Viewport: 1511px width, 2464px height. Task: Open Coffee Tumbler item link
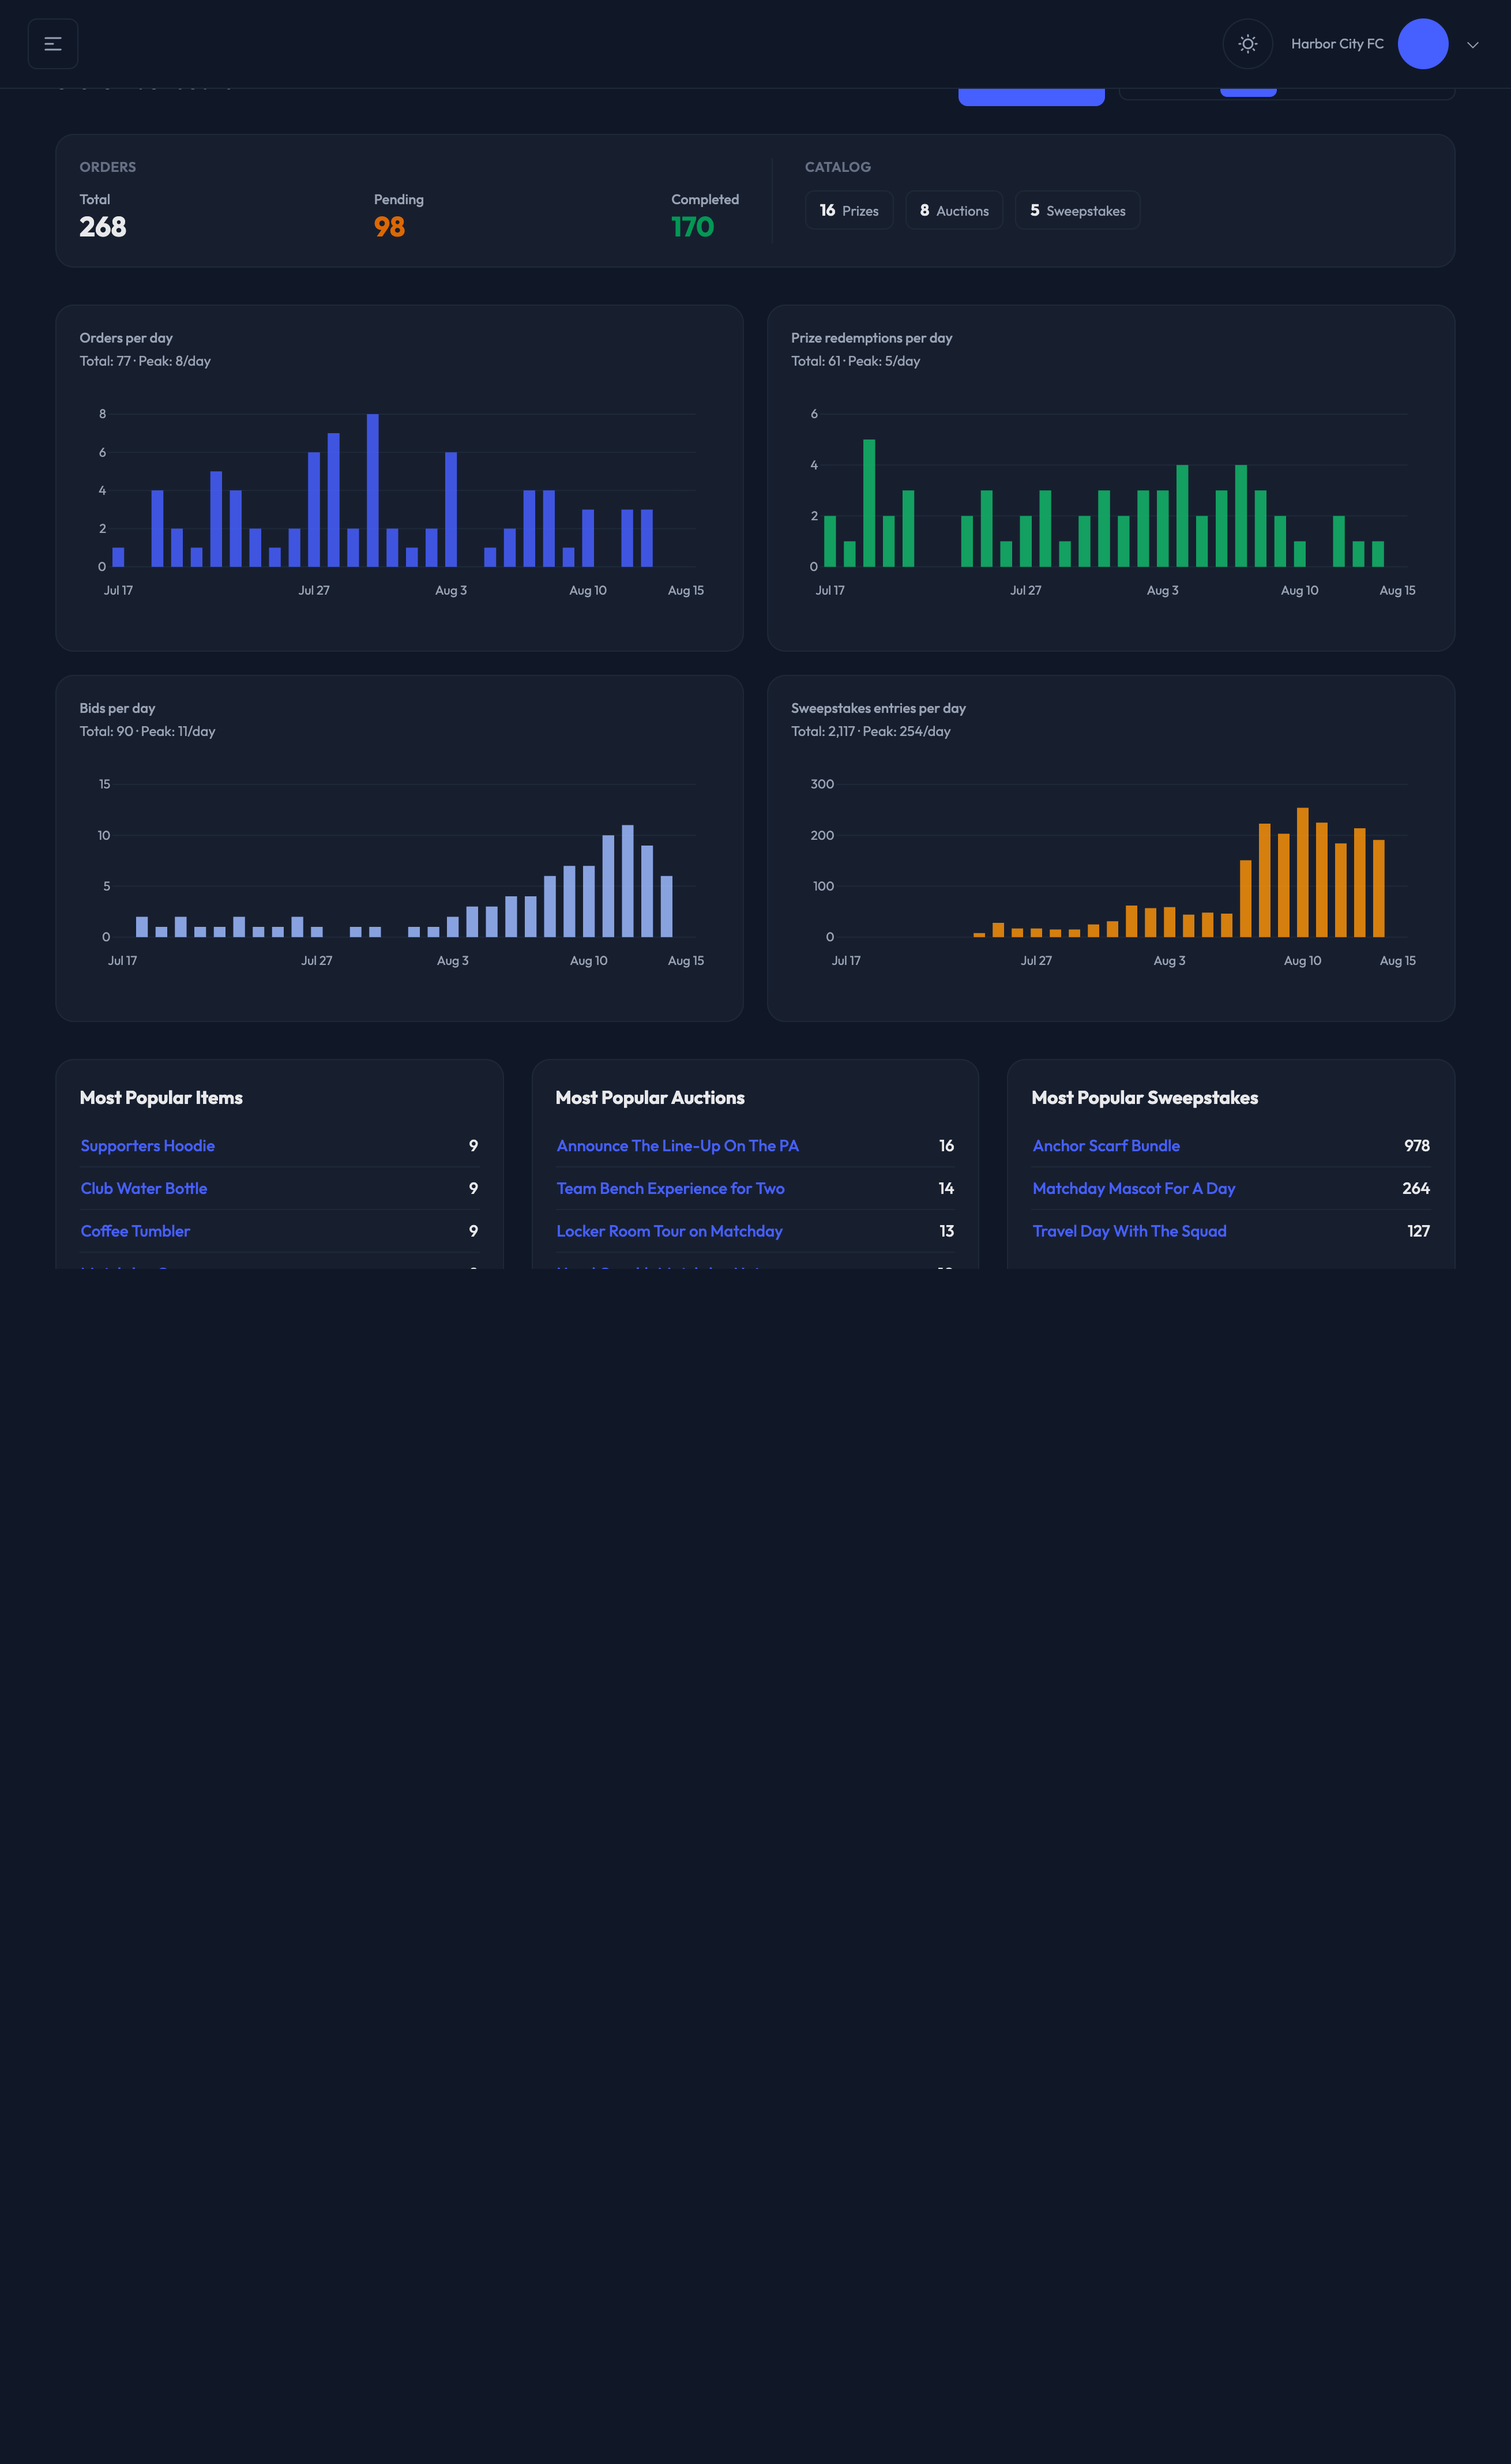pyautogui.click(x=135, y=1231)
